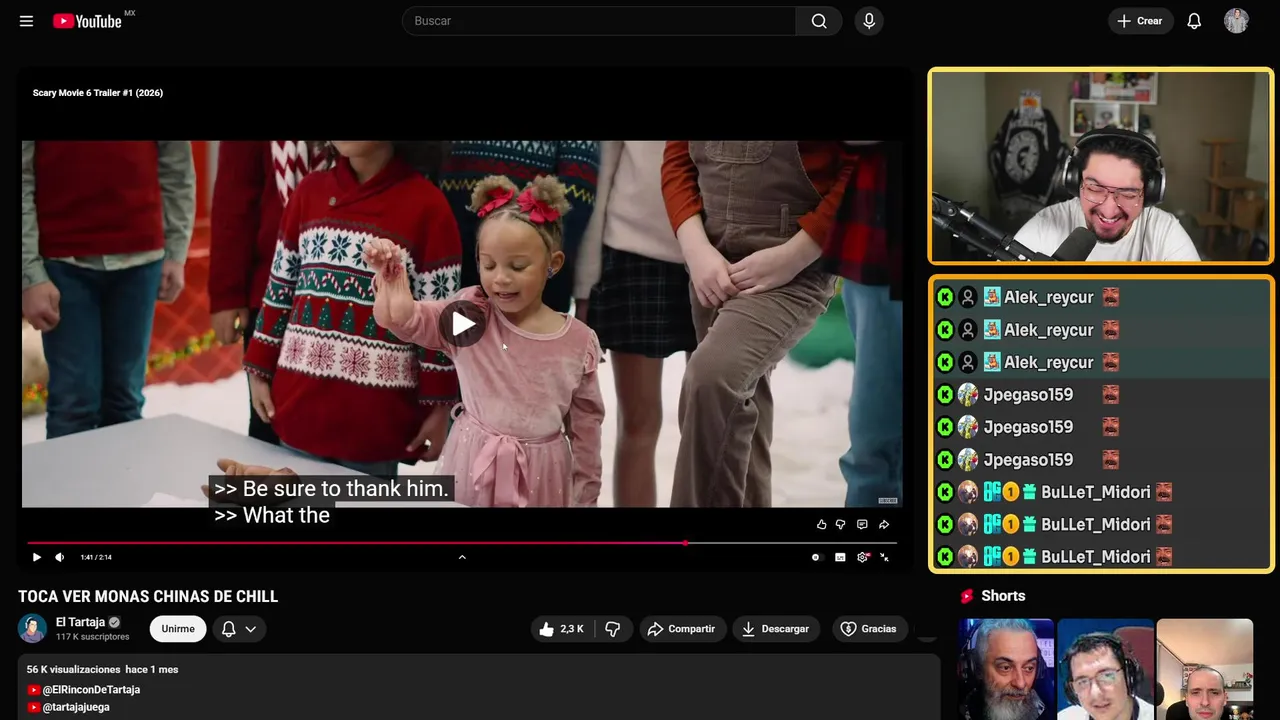Viewport: 1280px width, 720px height.
Task: Dislike the video below the player
Action: coord(613,629)
